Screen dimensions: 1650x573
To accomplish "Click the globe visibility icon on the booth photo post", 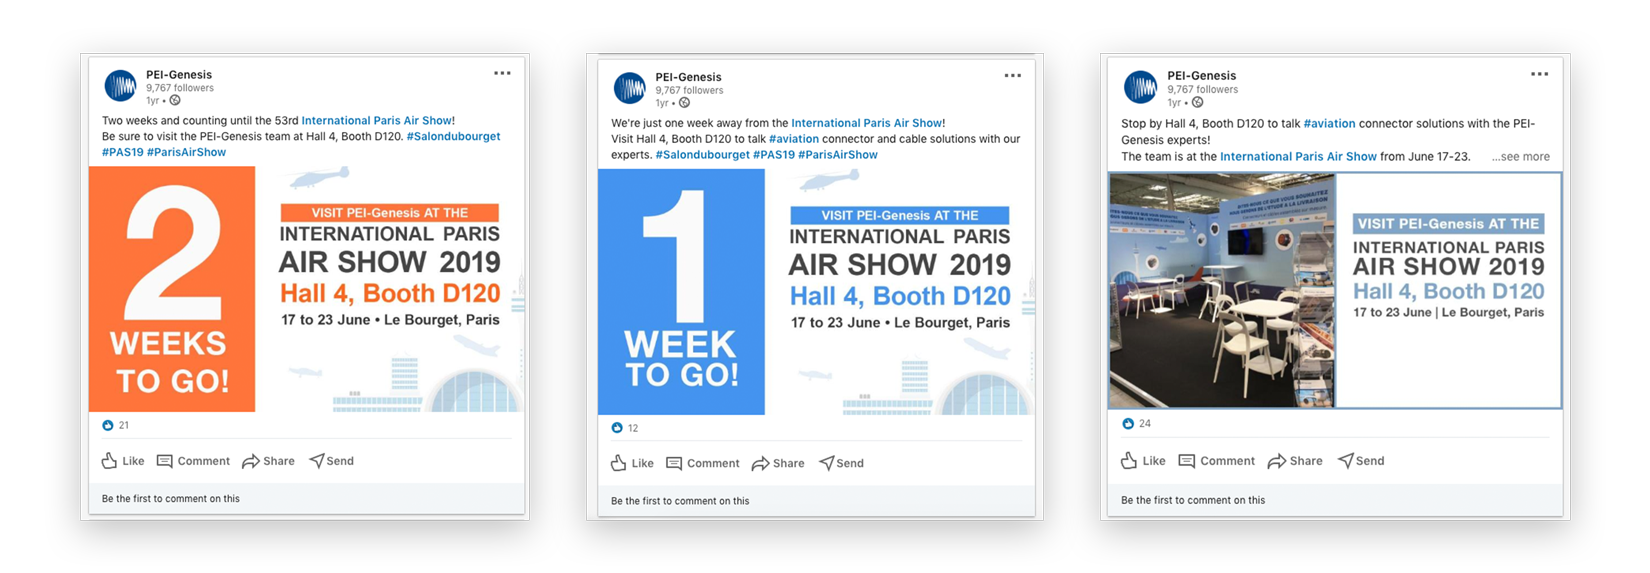I will click(1197, 102).
